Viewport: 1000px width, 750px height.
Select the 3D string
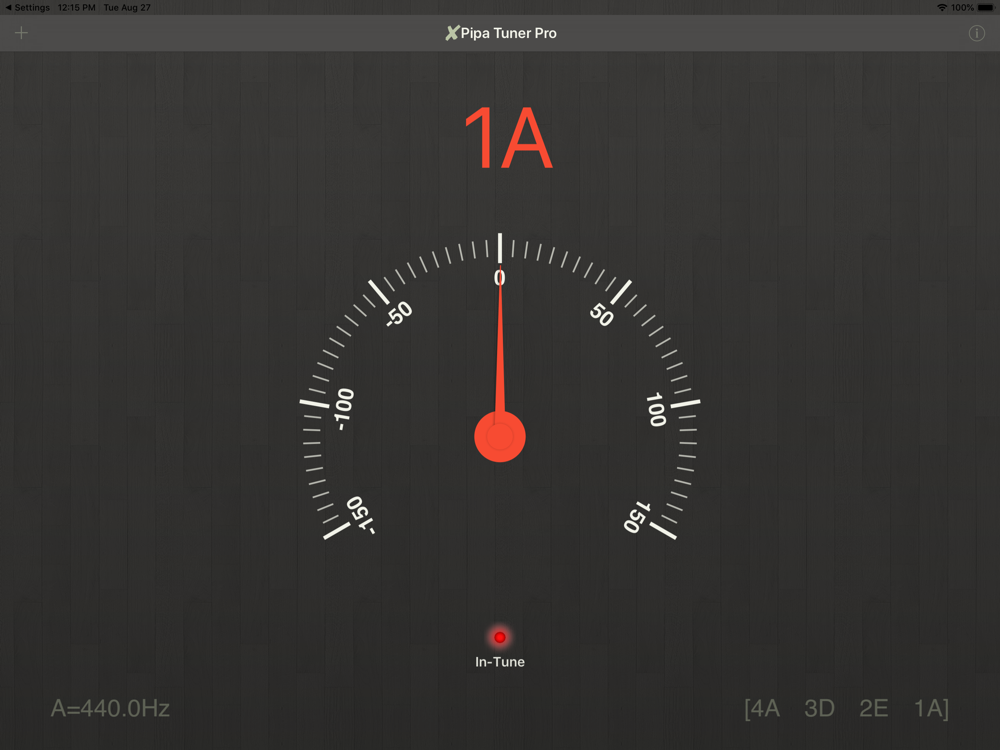click(x=819, y=709)
